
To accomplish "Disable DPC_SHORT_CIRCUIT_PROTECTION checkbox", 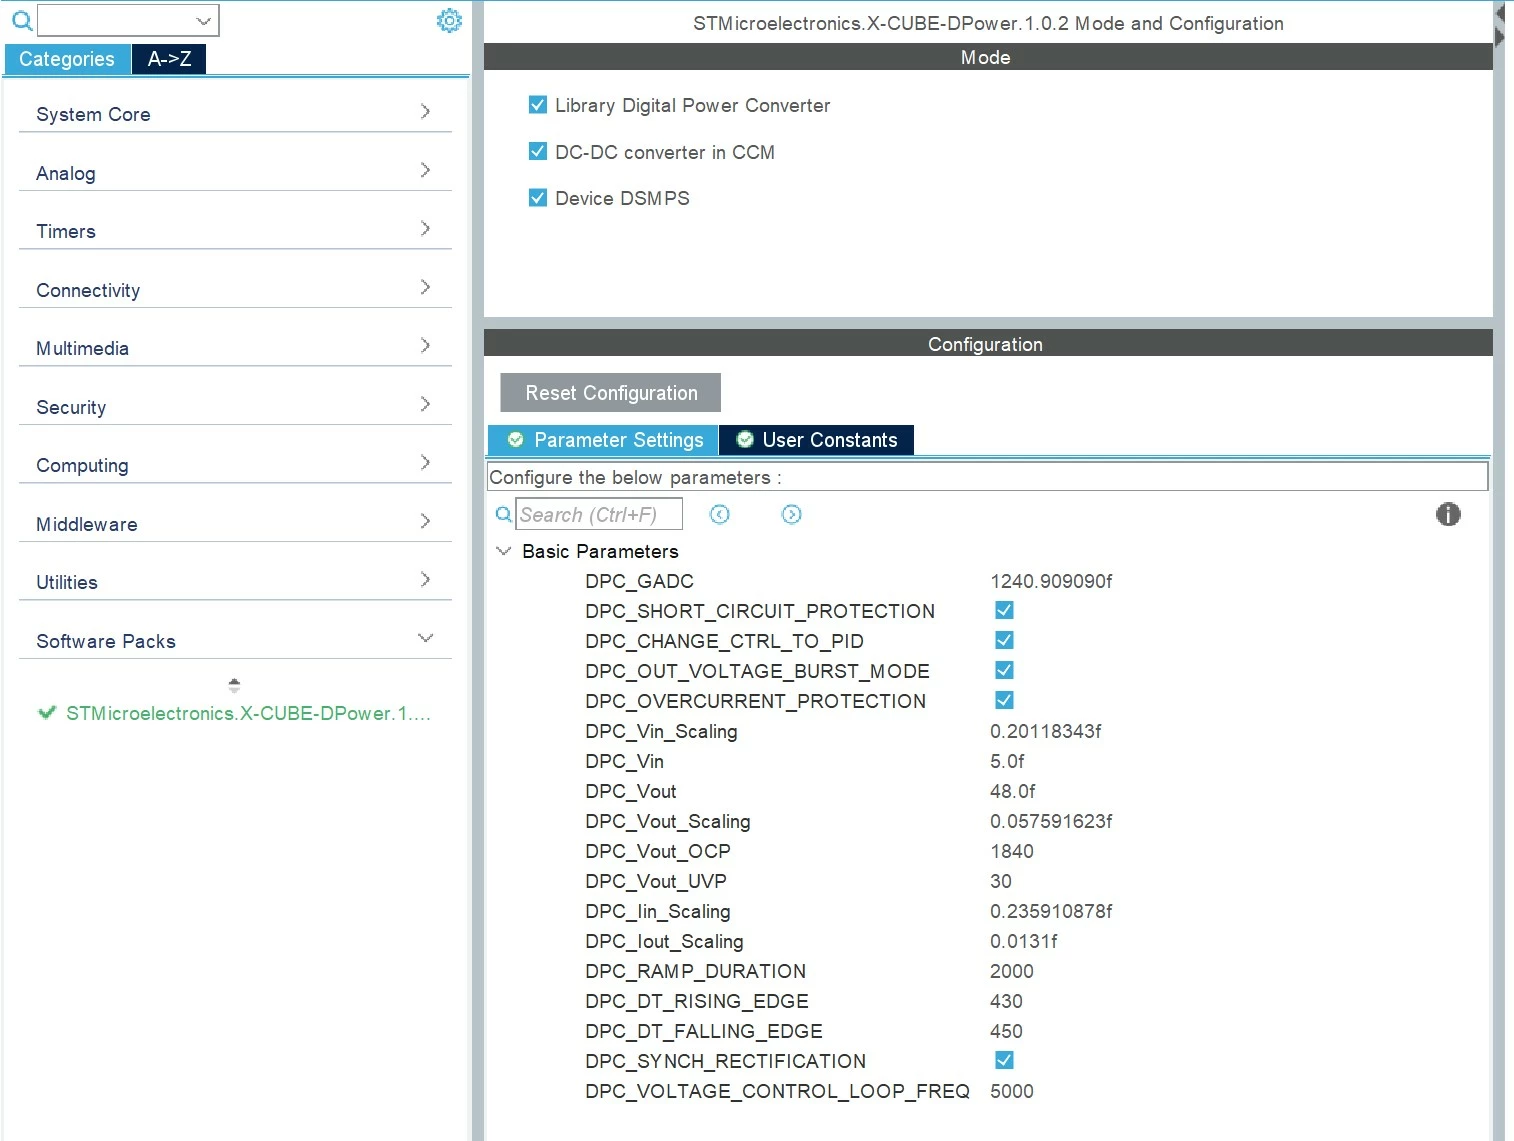I will [1004, 610].
